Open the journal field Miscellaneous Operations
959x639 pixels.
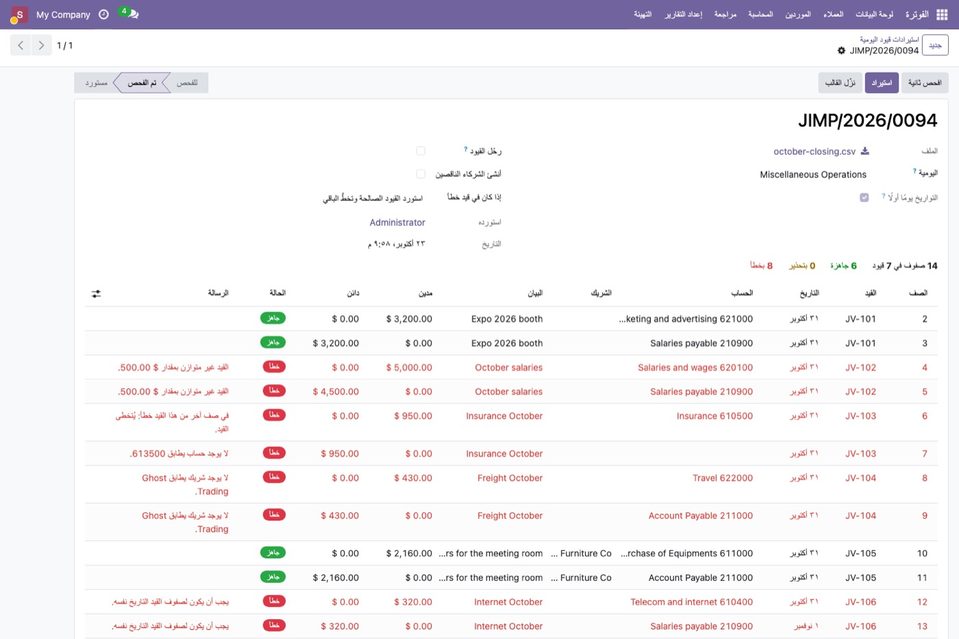pyautogui.click(x=813, y=175)
